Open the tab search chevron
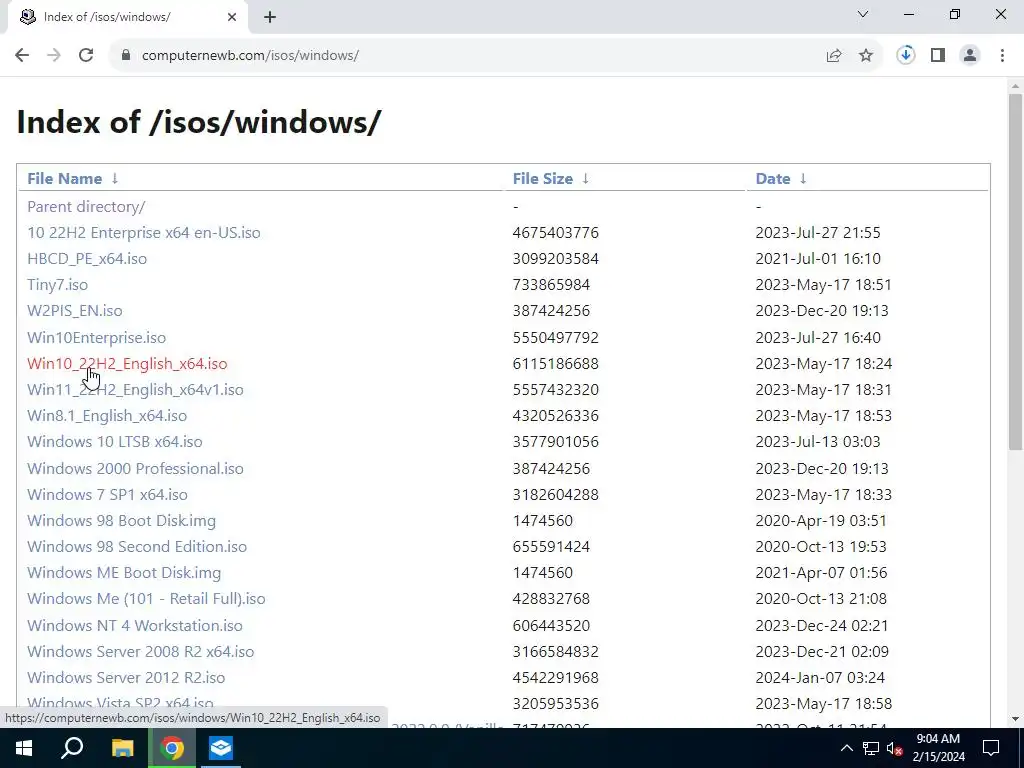 pos(863,14)
